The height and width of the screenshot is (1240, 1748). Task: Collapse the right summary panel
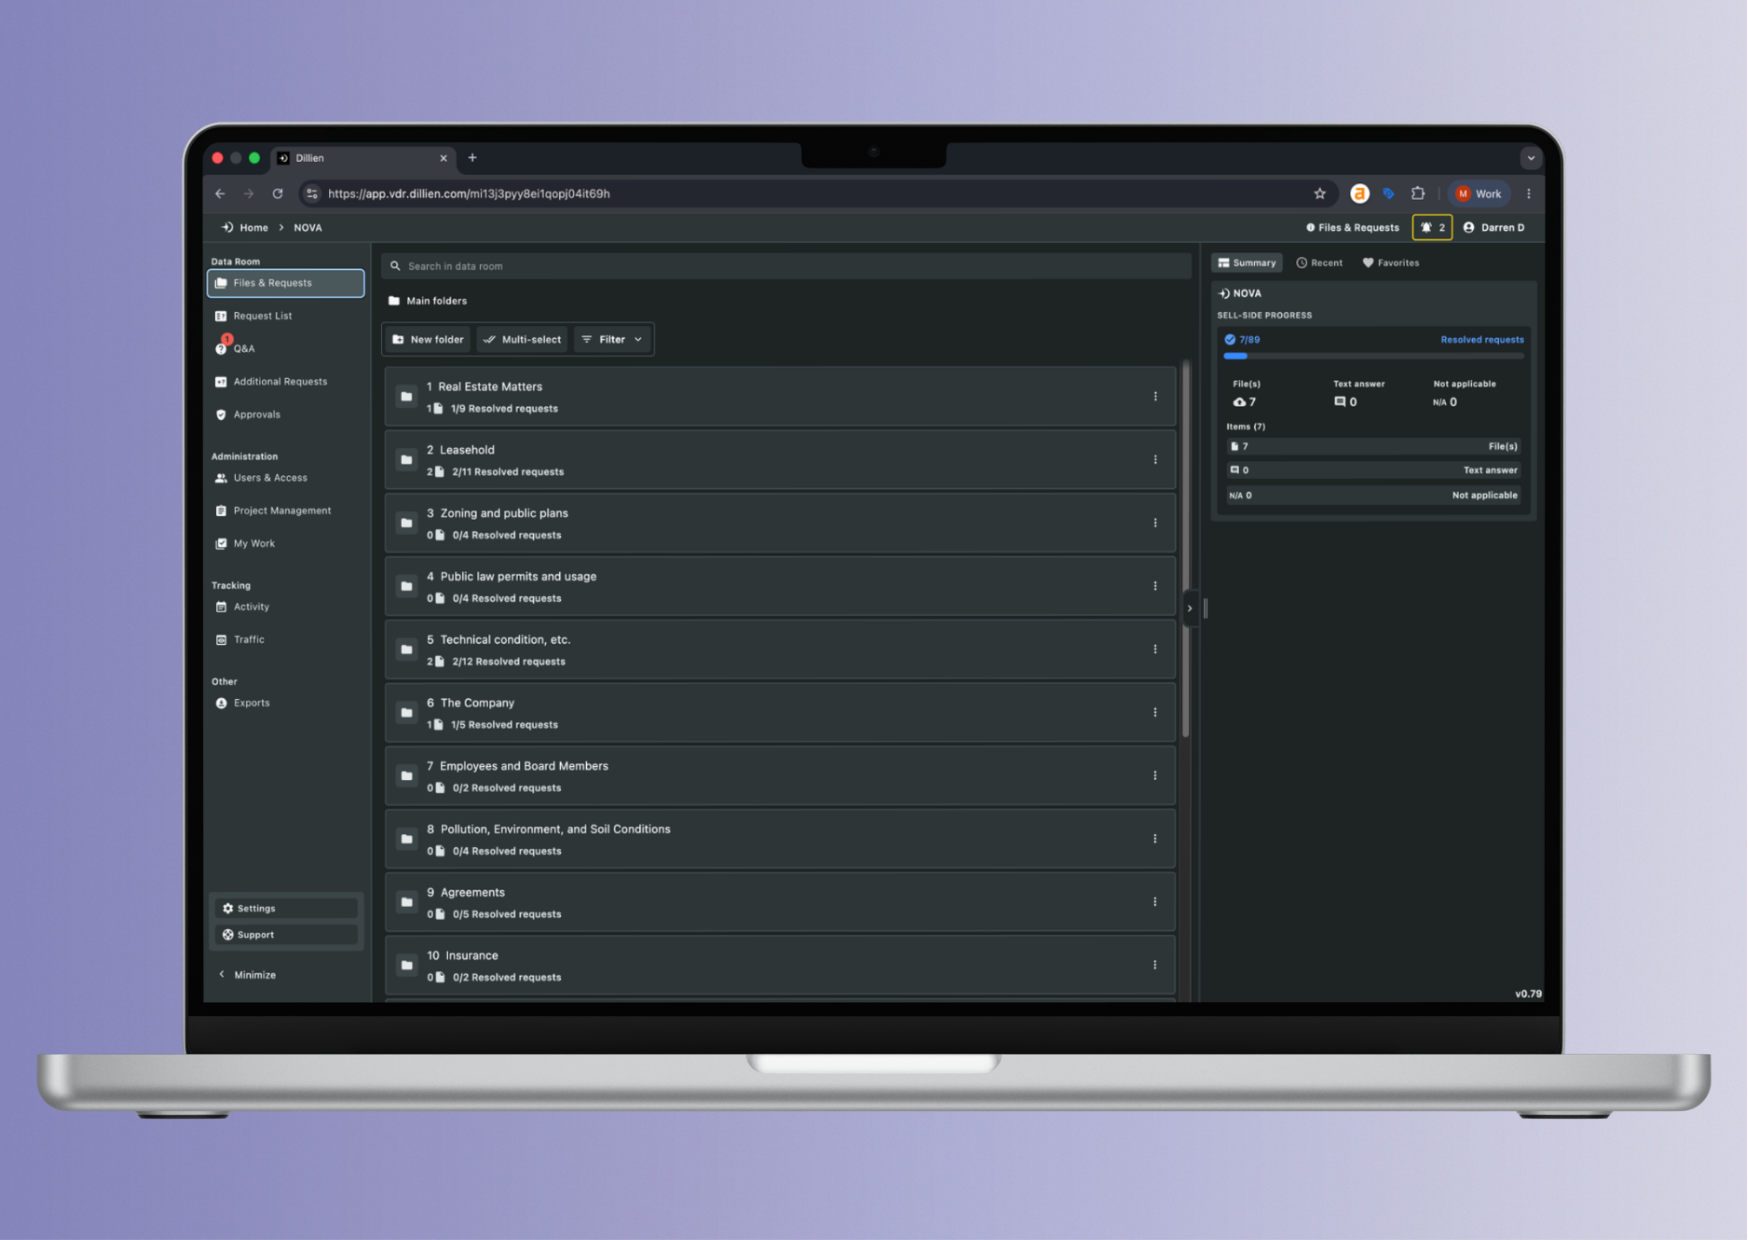(1189, 608)
